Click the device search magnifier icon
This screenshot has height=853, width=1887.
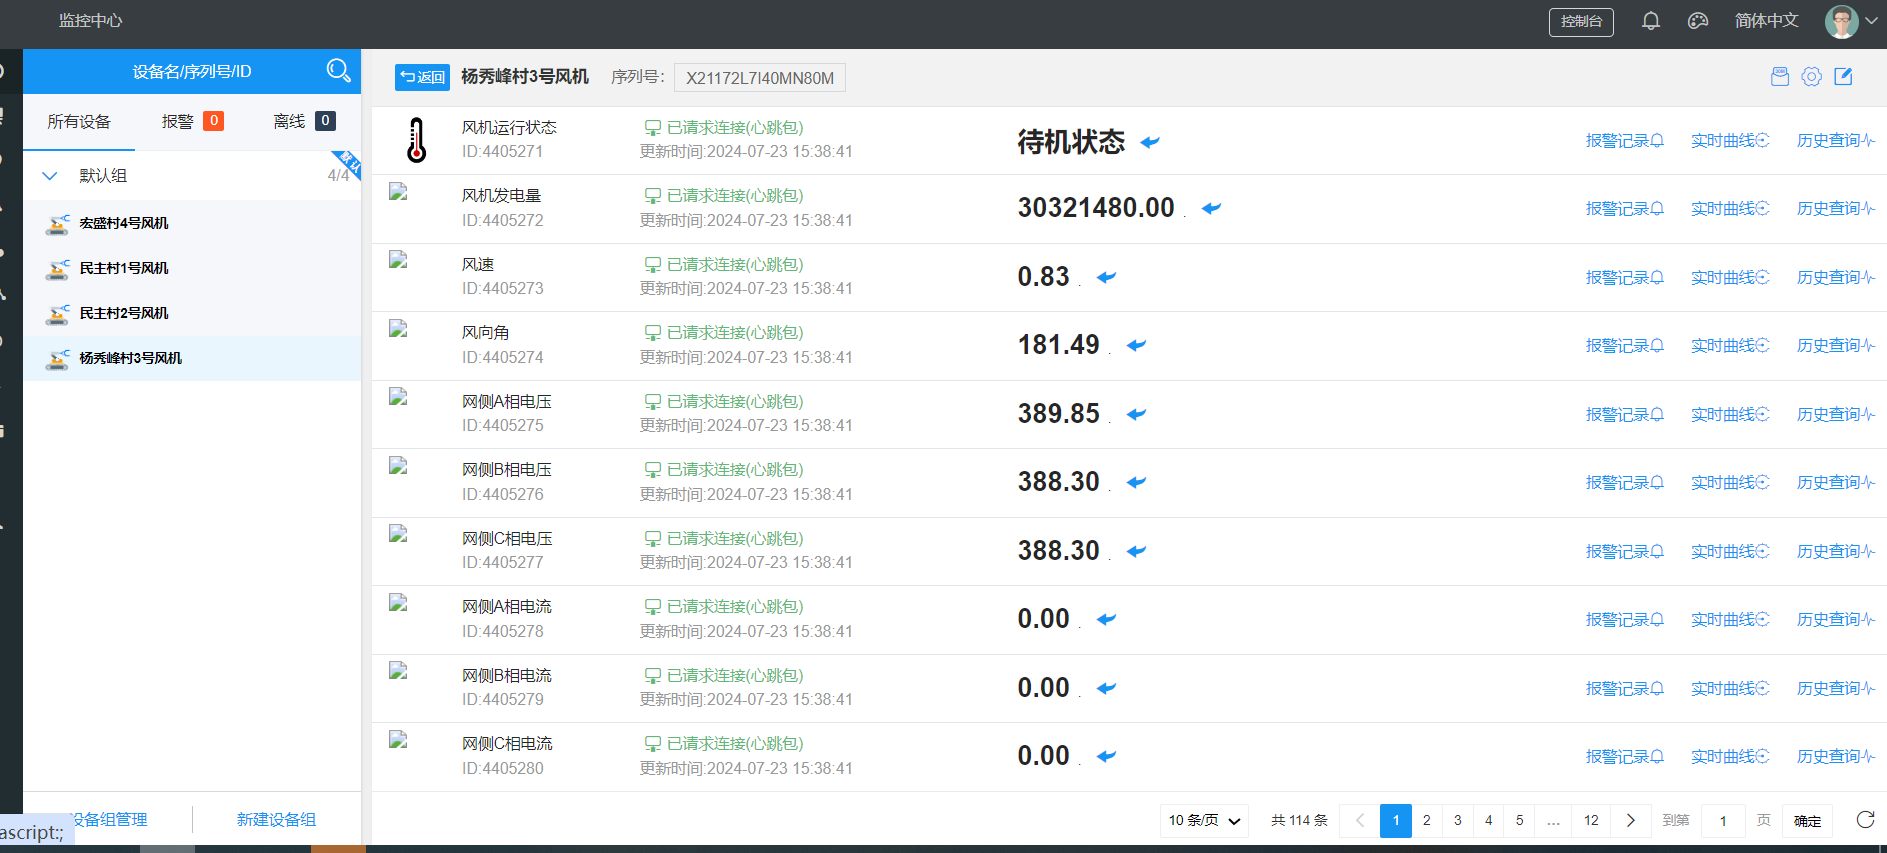tap(338, 70)
